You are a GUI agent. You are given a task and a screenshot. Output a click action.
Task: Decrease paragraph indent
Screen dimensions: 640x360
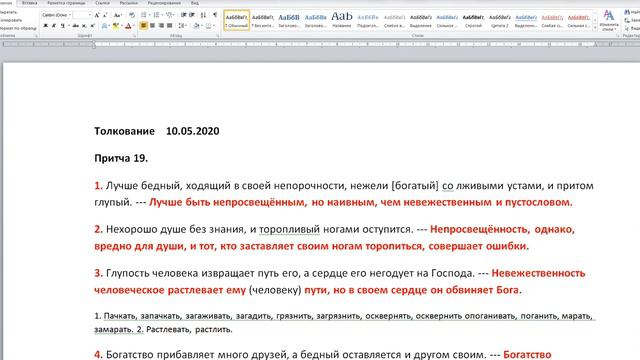pyautogui.click(x=184, y=15)
